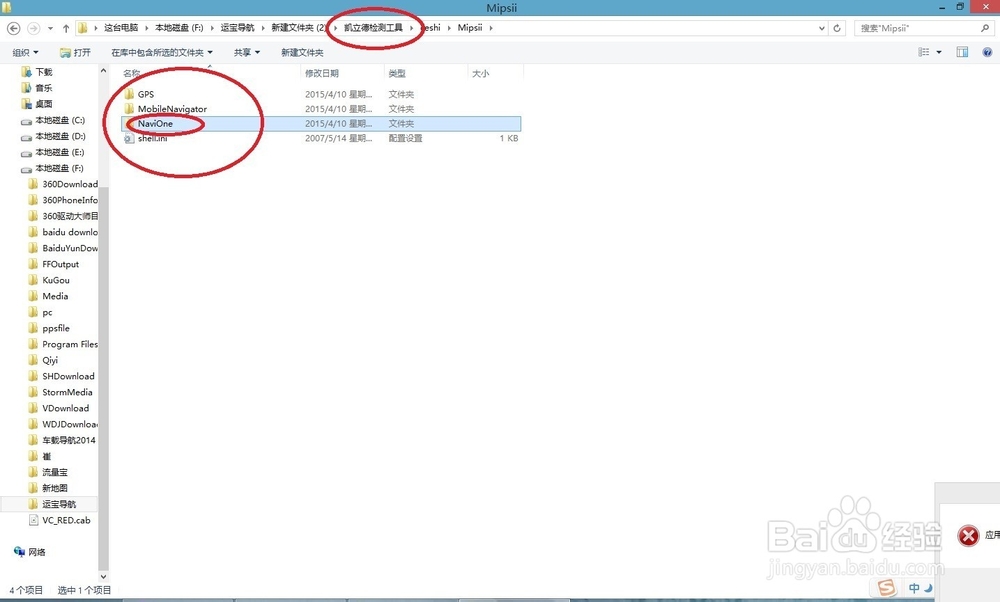Go back to the previous folder
The height and width of the screenshot is (602, 1000).
coord(13,28)
